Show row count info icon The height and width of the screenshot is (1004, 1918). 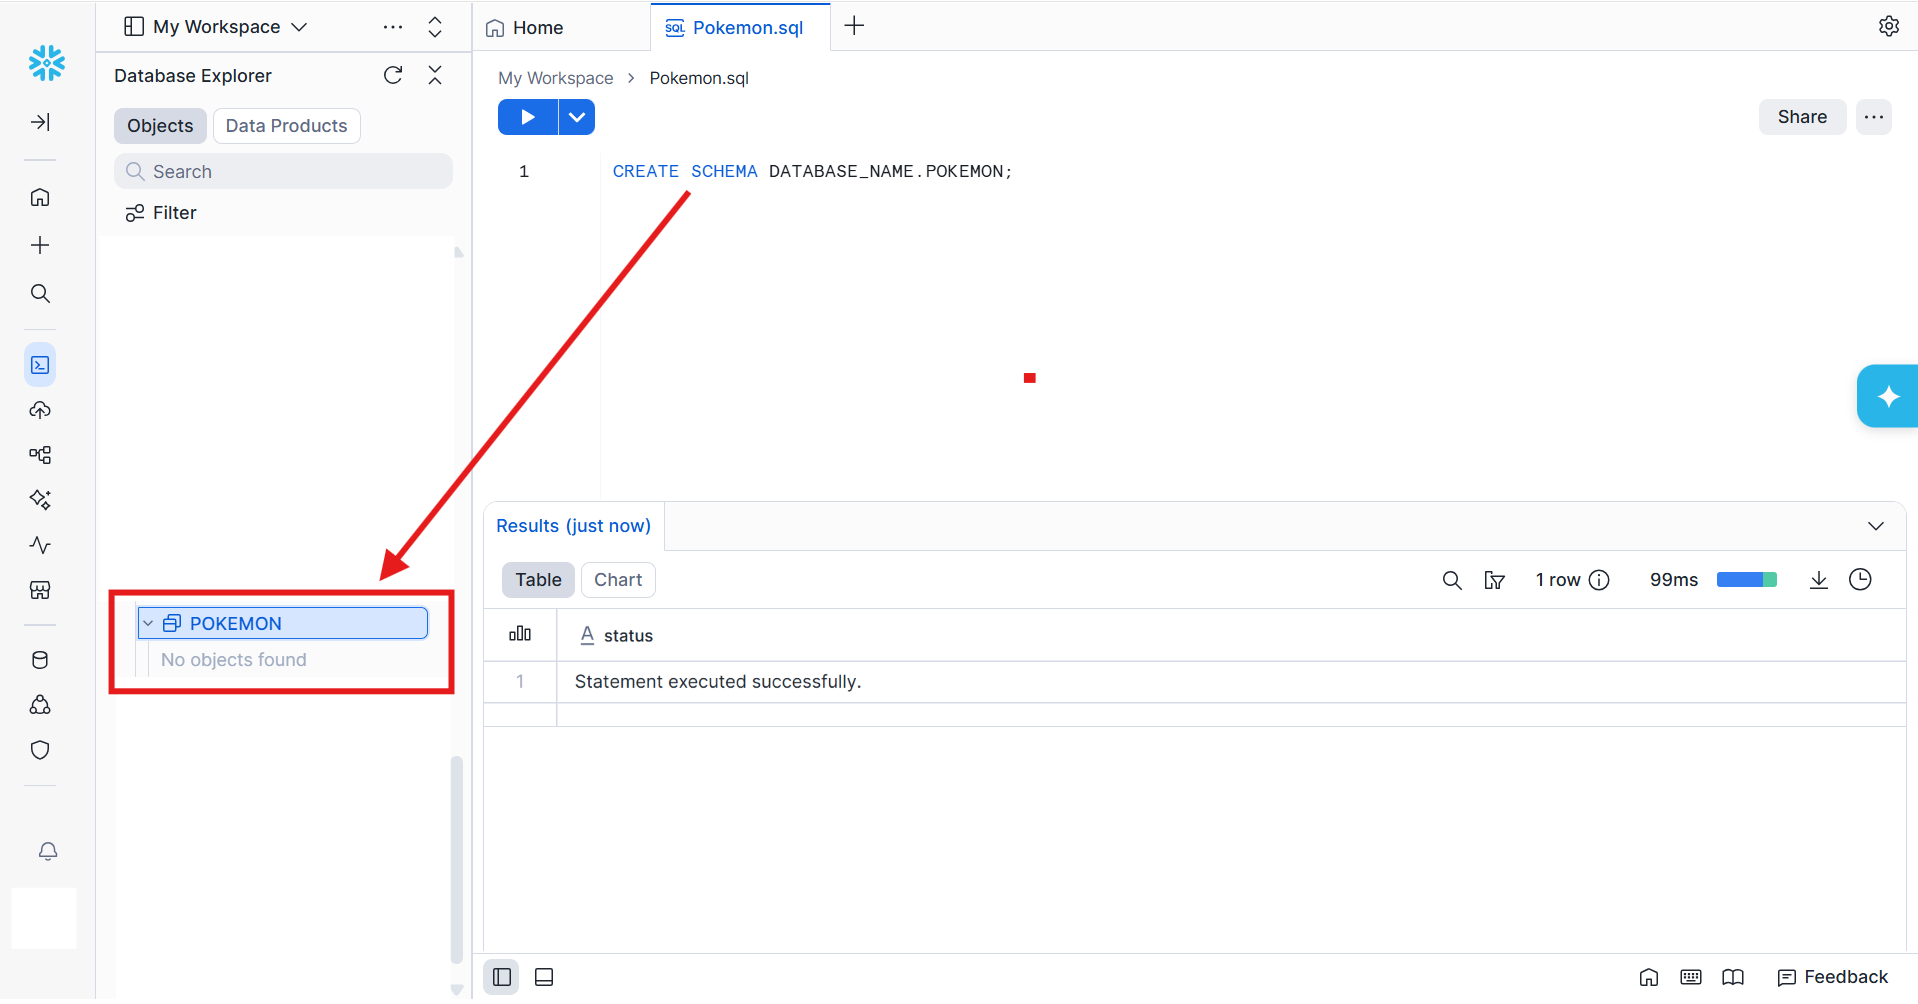[x=1599, y=580]
